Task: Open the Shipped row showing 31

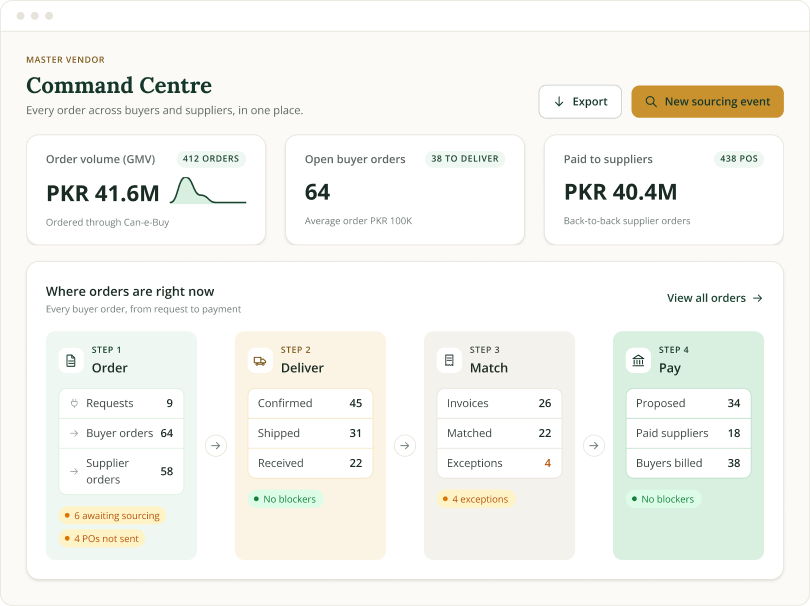Action: 310,433
